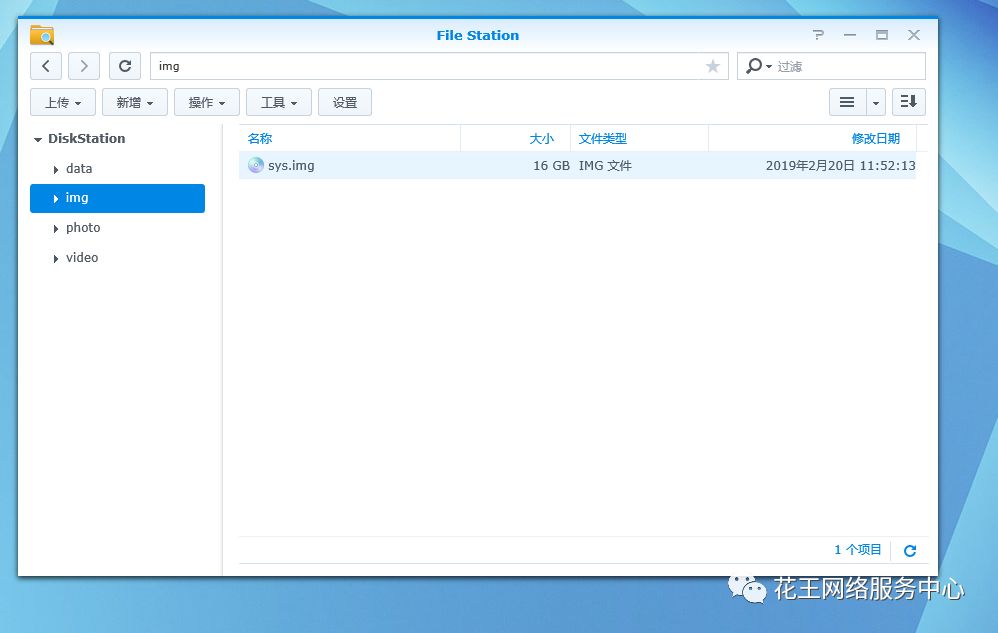
Task: Sort by the 名称 column header
Action: pos(349,139)
